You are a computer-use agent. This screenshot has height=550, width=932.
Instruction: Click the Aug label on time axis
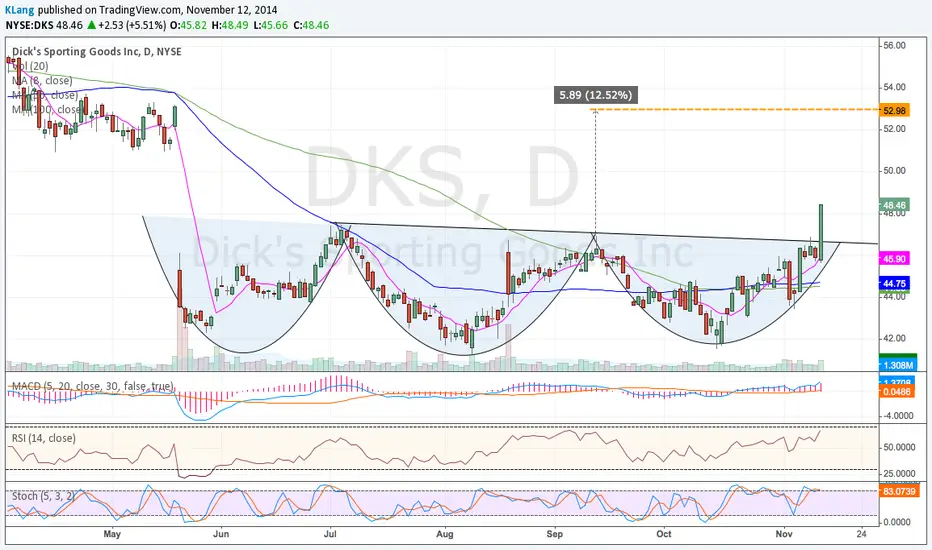click(445, 534)
